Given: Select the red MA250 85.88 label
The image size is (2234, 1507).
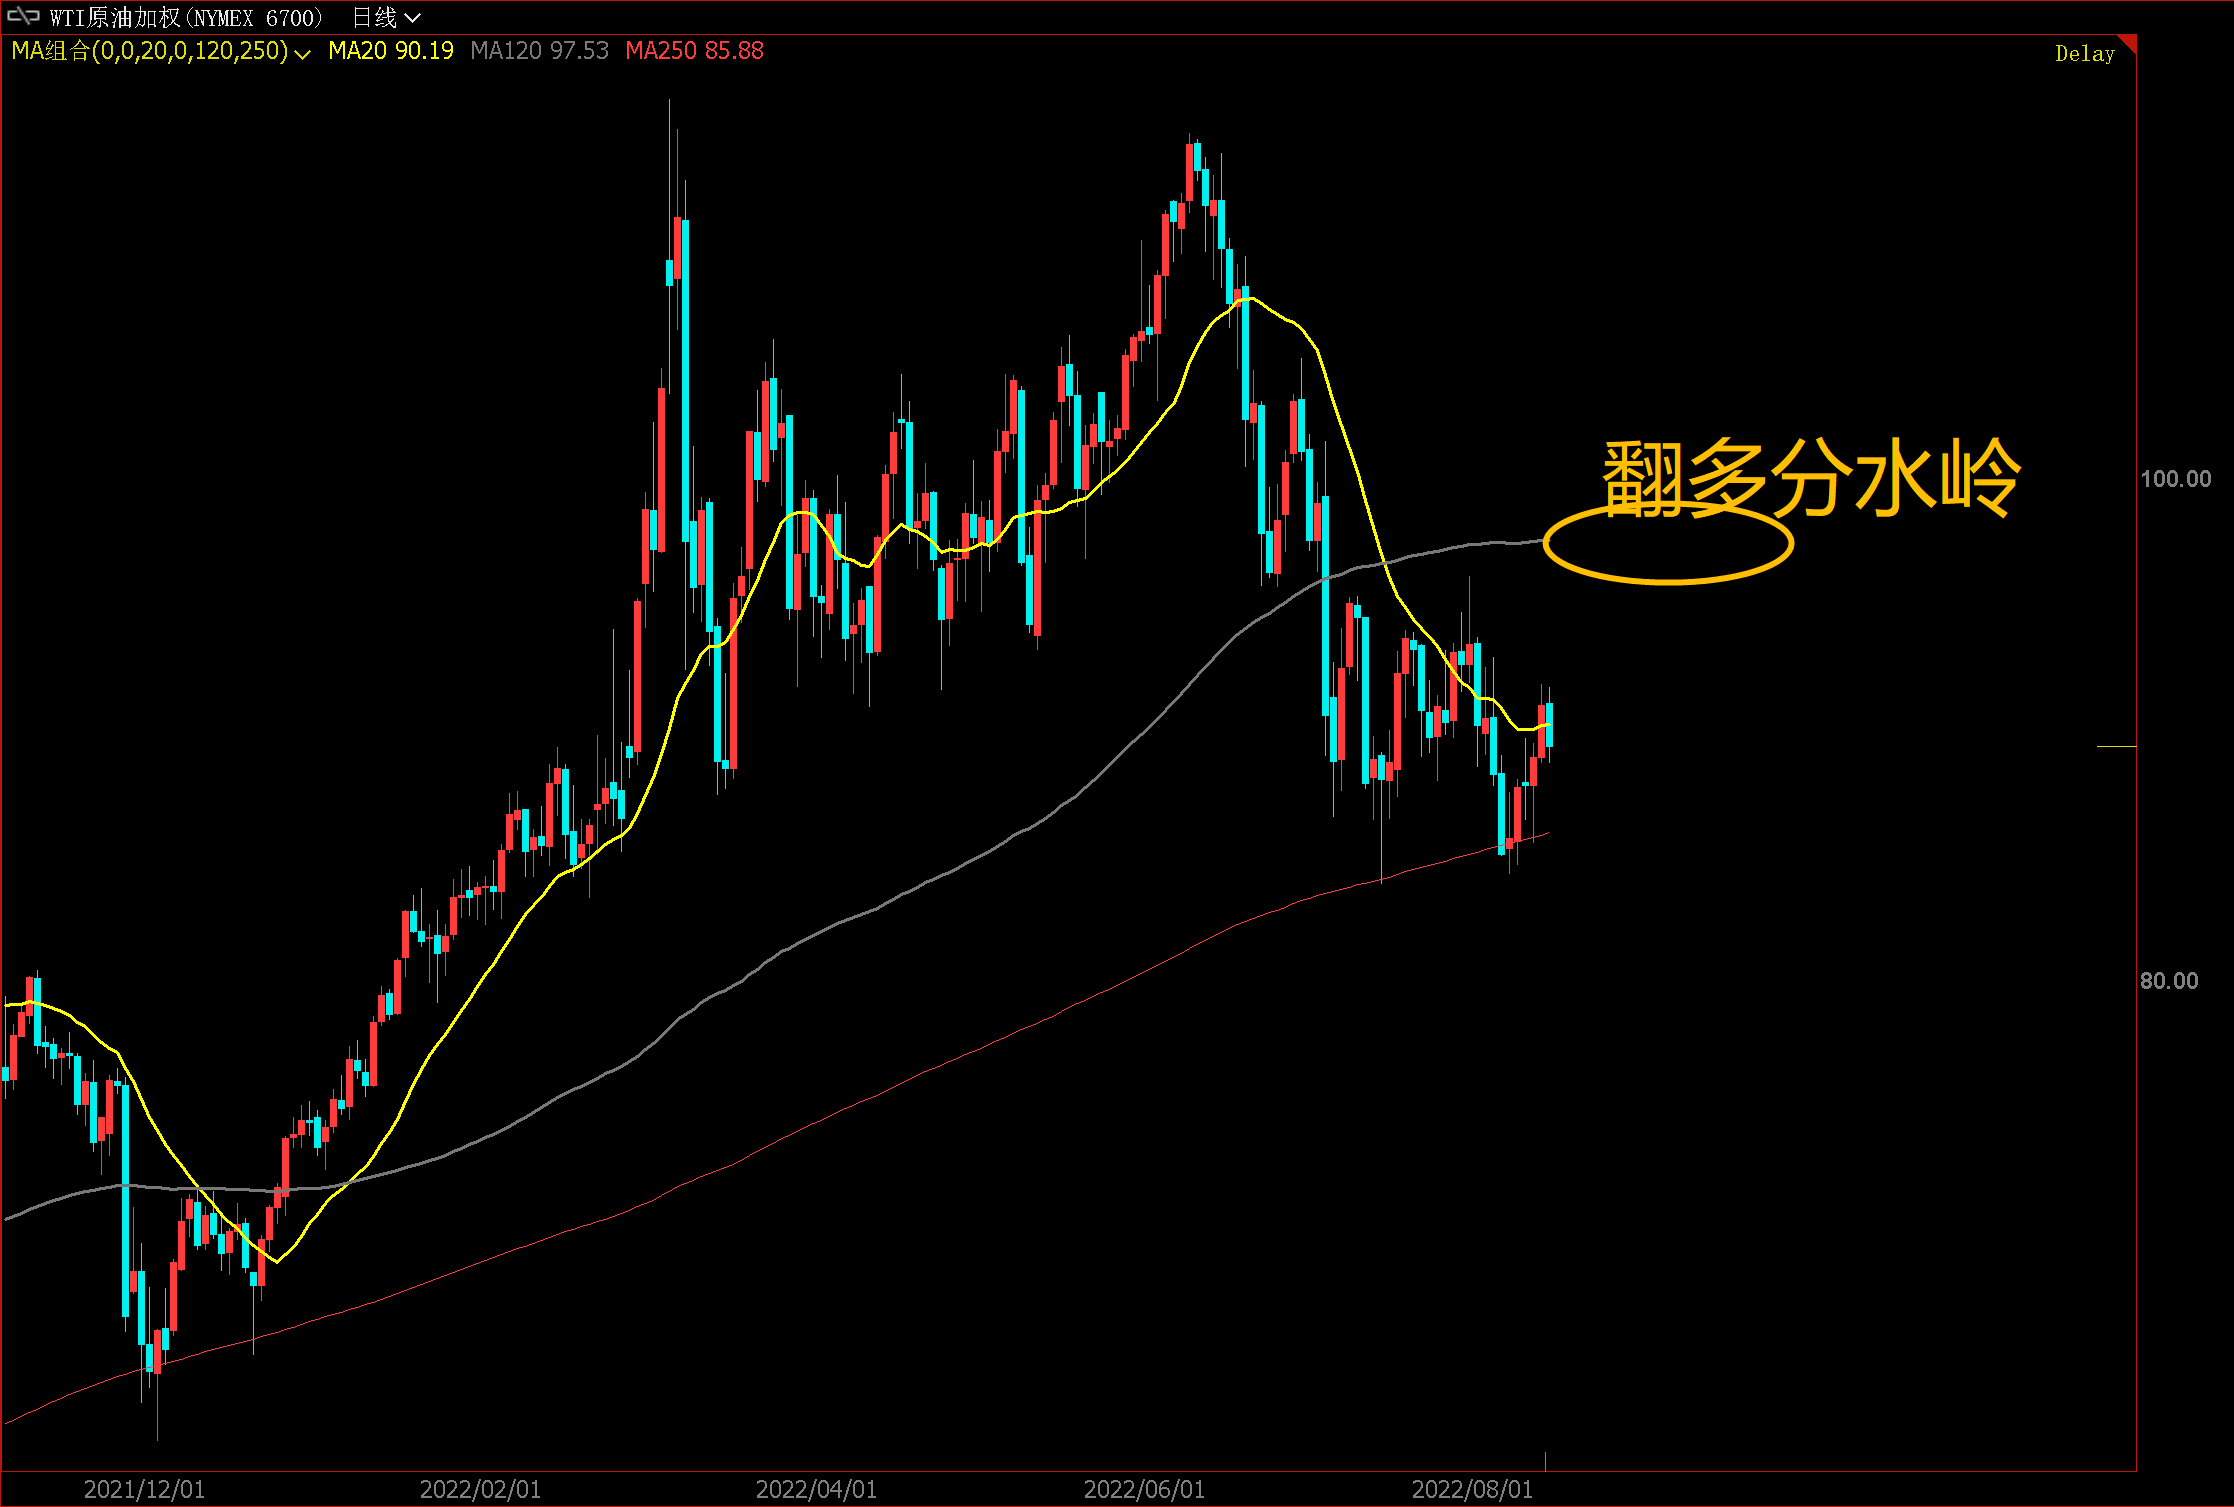Looking at the screenshot, I should pyautogui.click(x=694, y=51).
